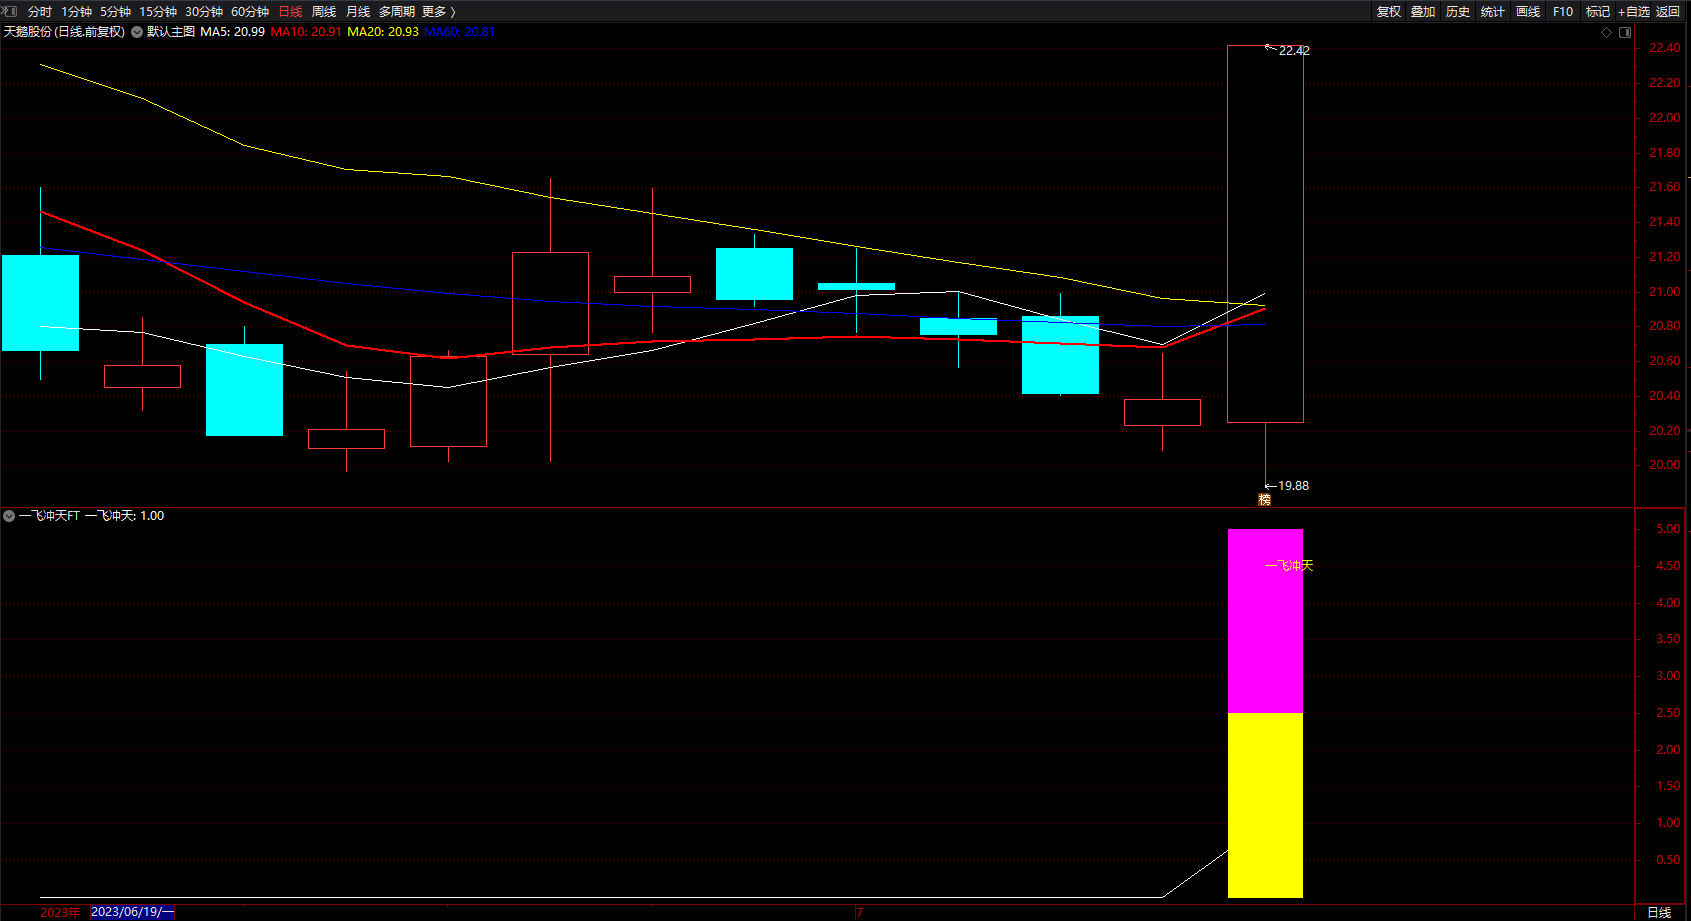Click the magenta 一飞冲天 signal bar
This screenshot has width=1691, height=921.
click(1265, 621)
